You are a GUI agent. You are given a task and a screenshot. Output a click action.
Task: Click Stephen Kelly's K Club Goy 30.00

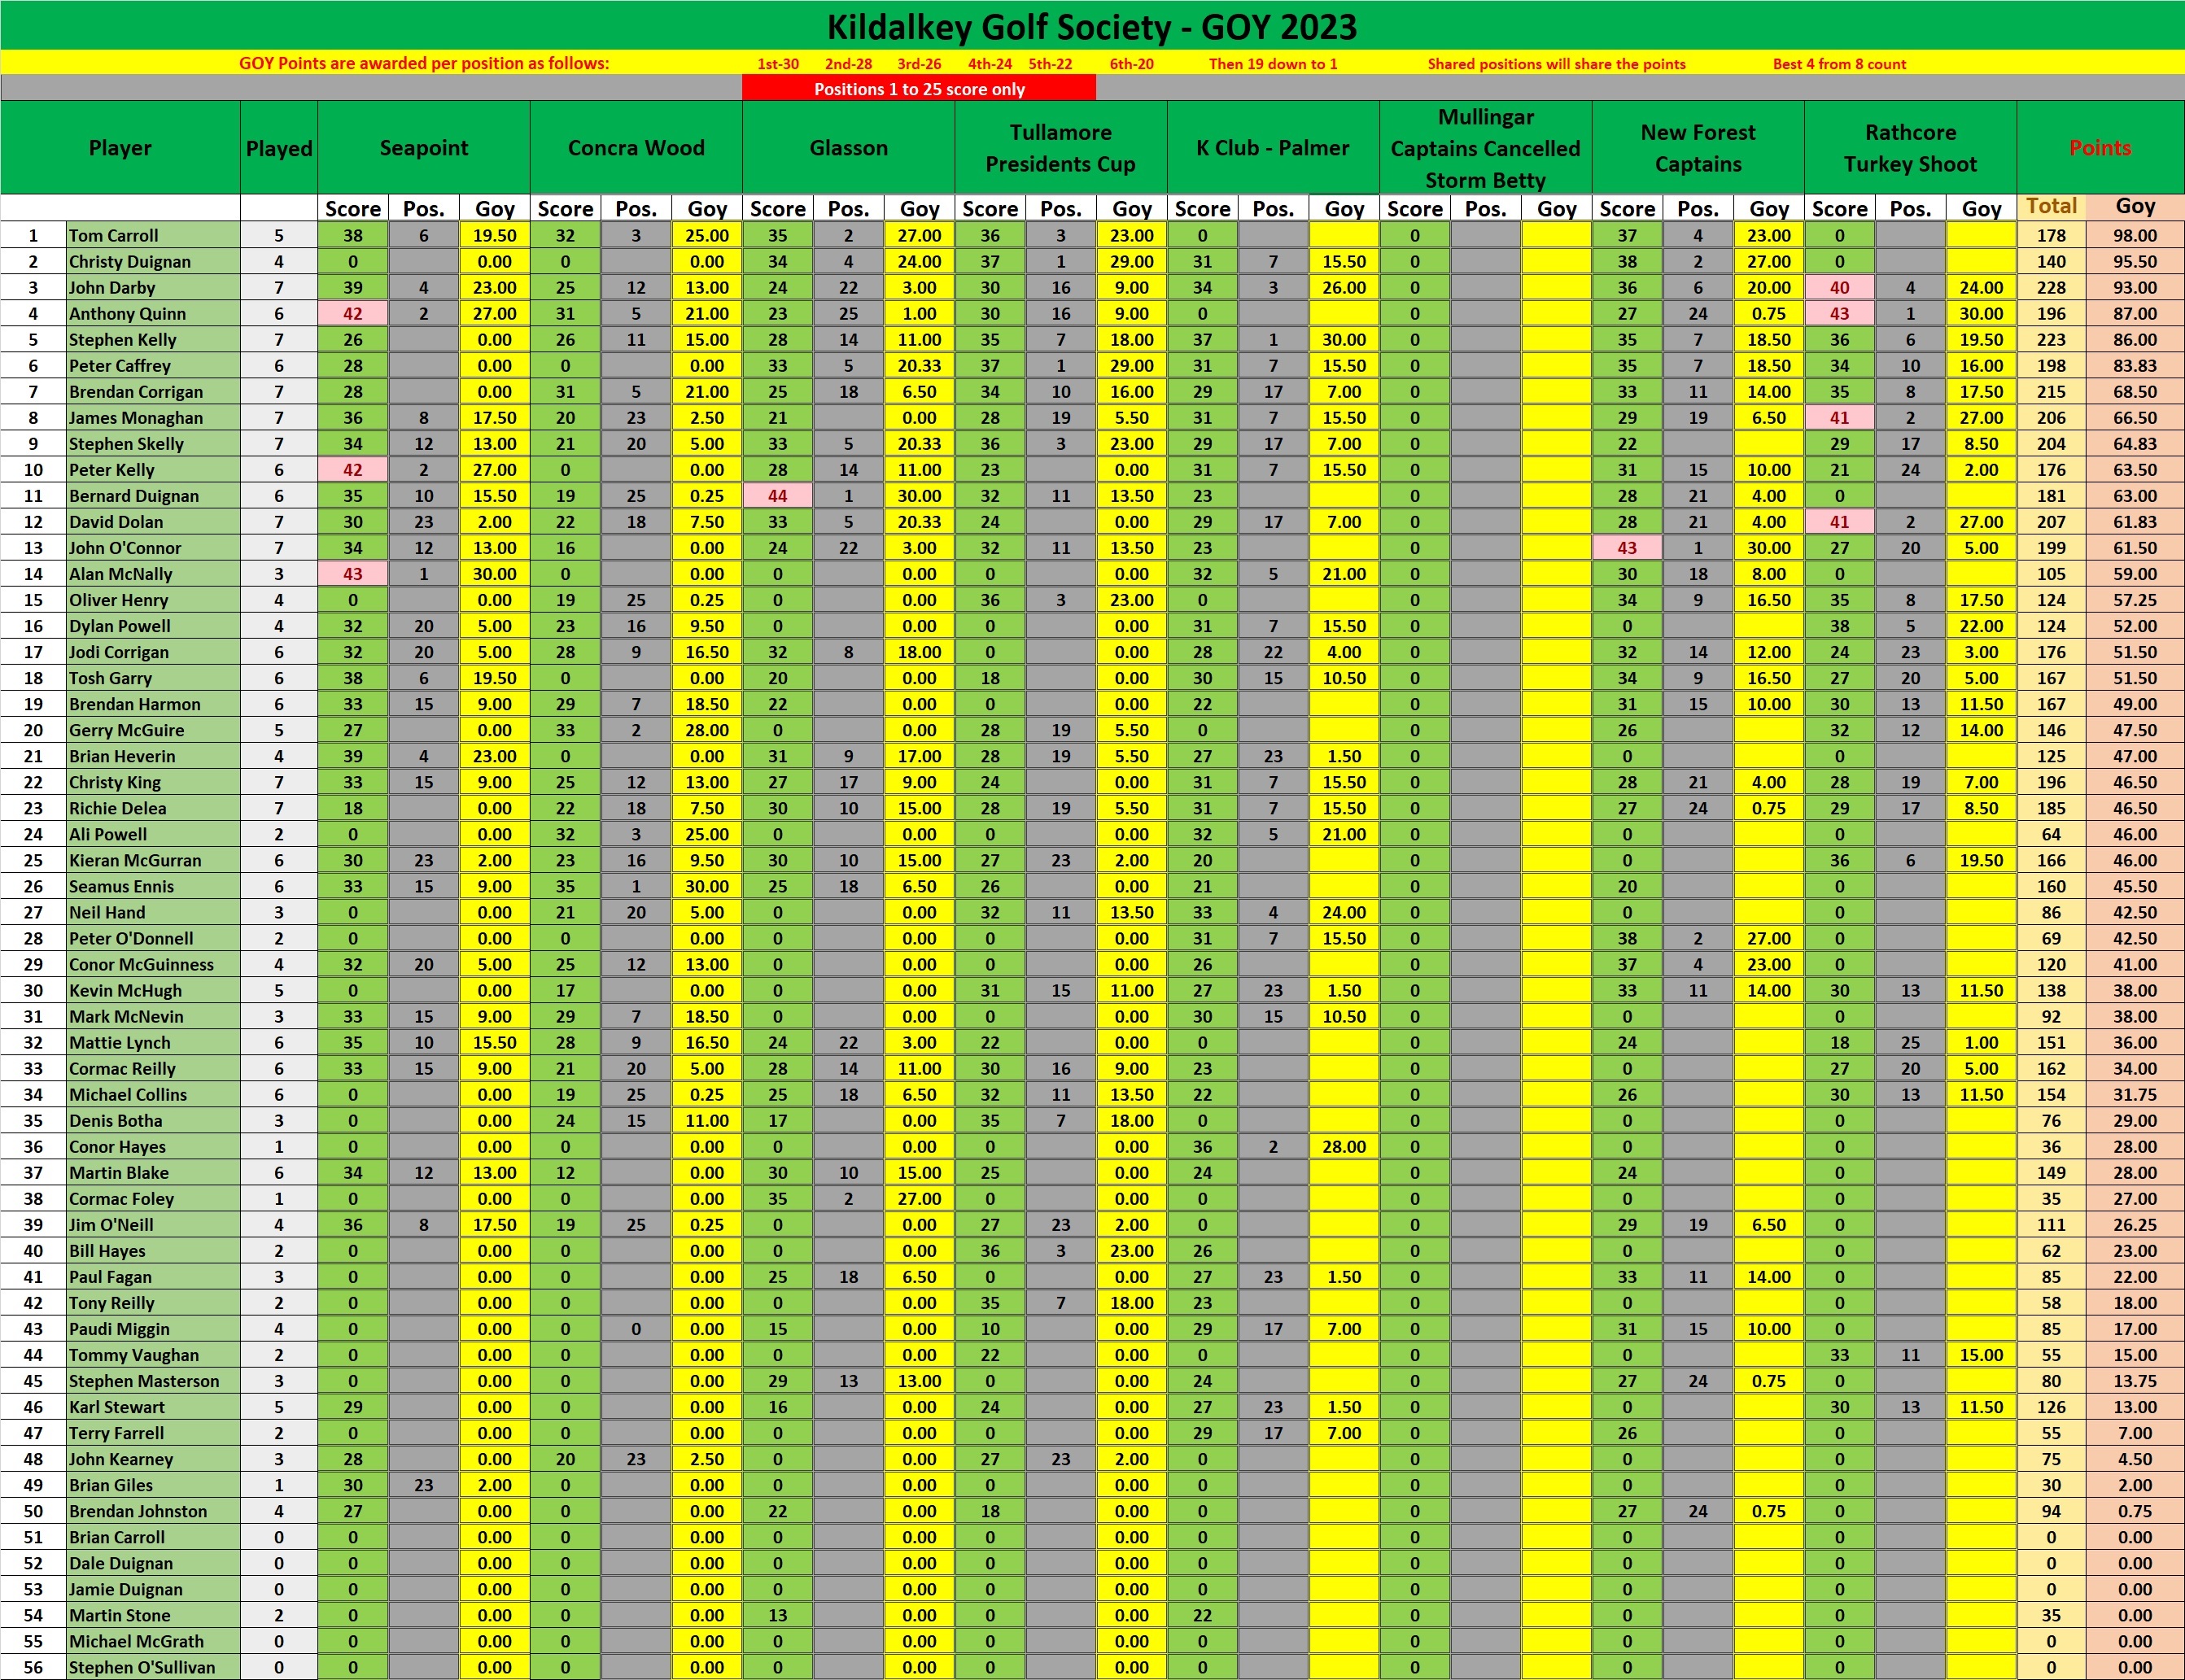click(1344, 340)
